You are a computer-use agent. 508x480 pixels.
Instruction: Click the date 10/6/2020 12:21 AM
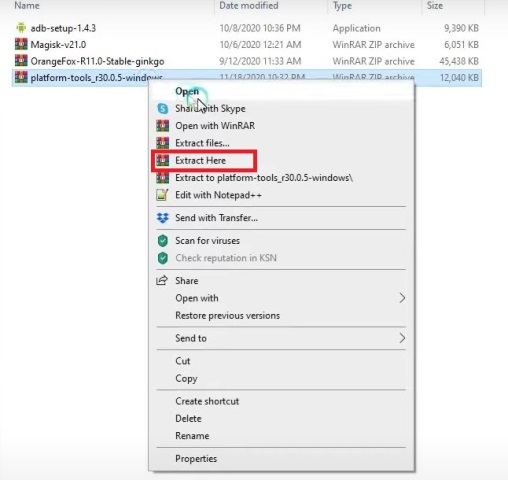click(260, 44)
